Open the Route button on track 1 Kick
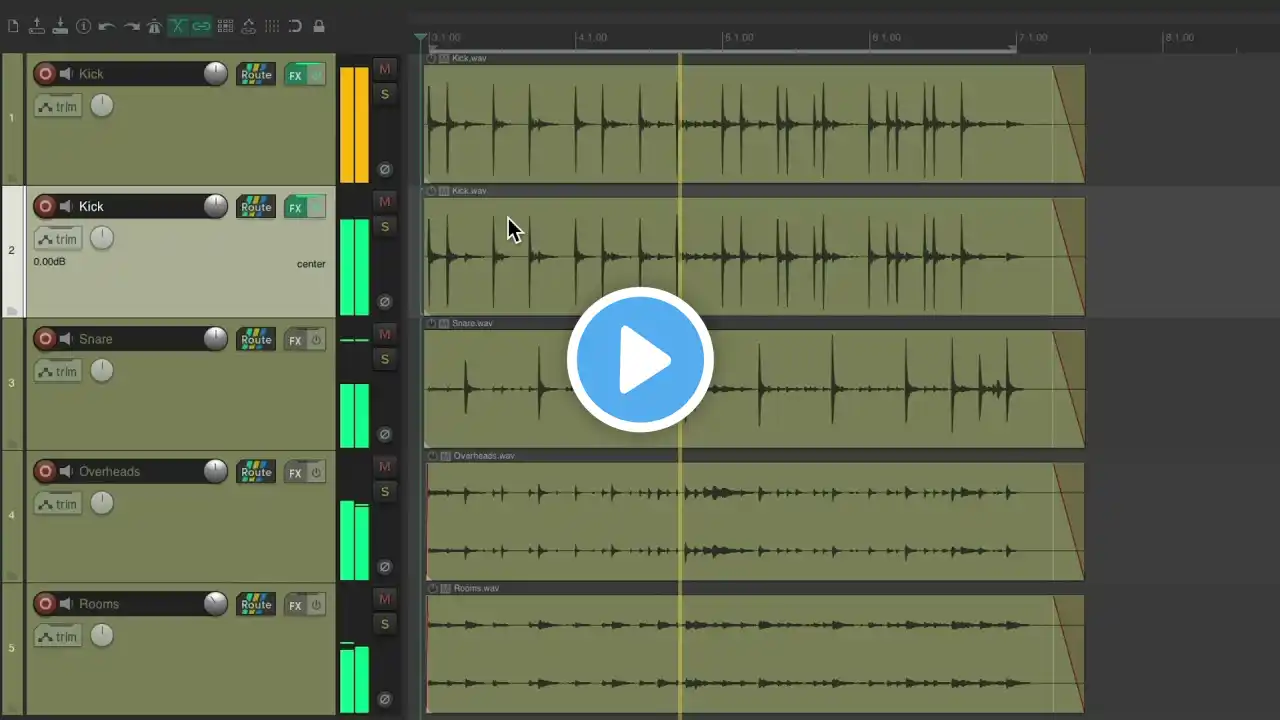Image resolution: width=1280 pixels, height=720 pixels. click(x=256, y=74)
